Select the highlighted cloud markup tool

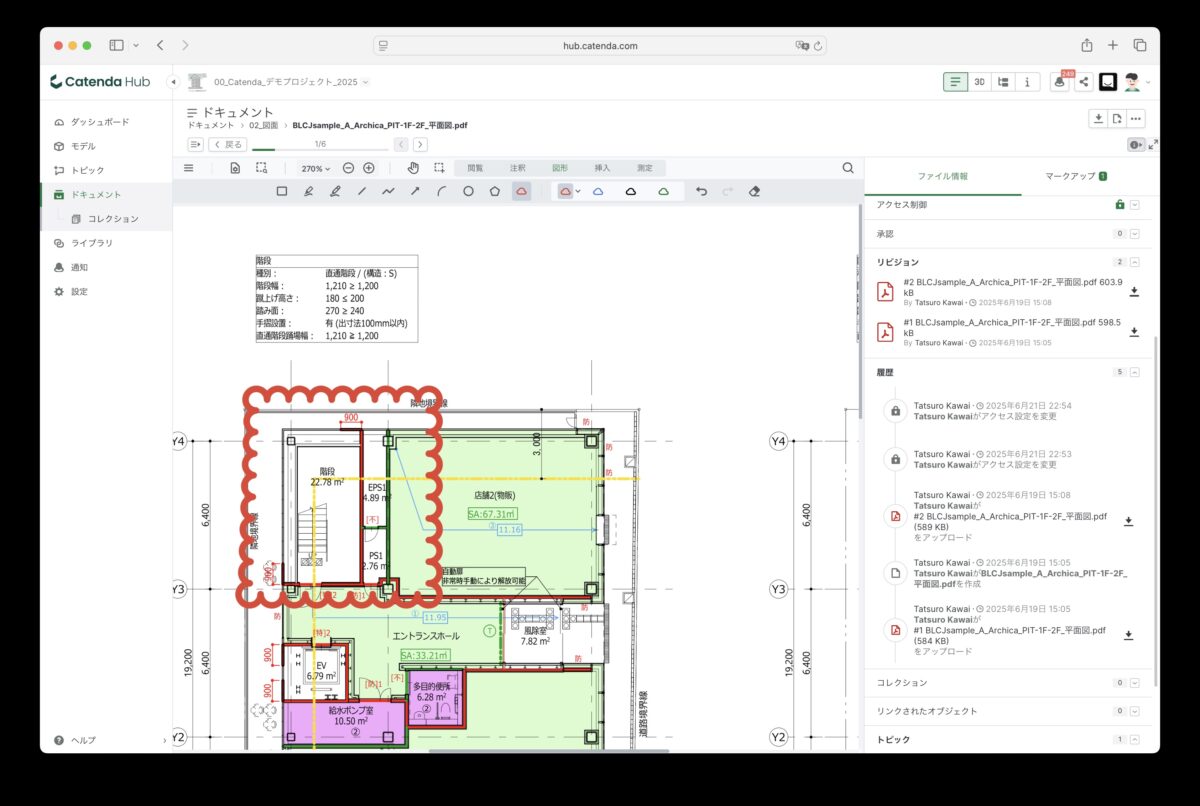tap(521, 191)
